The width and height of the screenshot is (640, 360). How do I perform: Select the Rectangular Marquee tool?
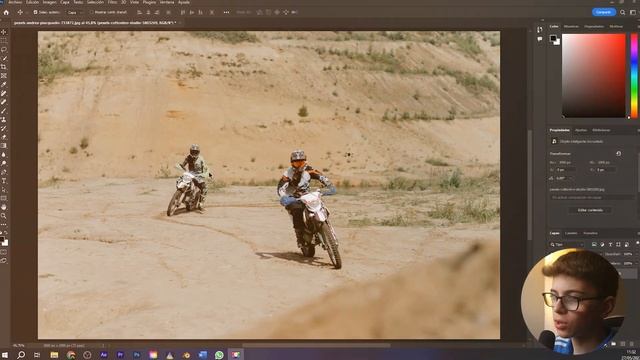pos(4,41)
